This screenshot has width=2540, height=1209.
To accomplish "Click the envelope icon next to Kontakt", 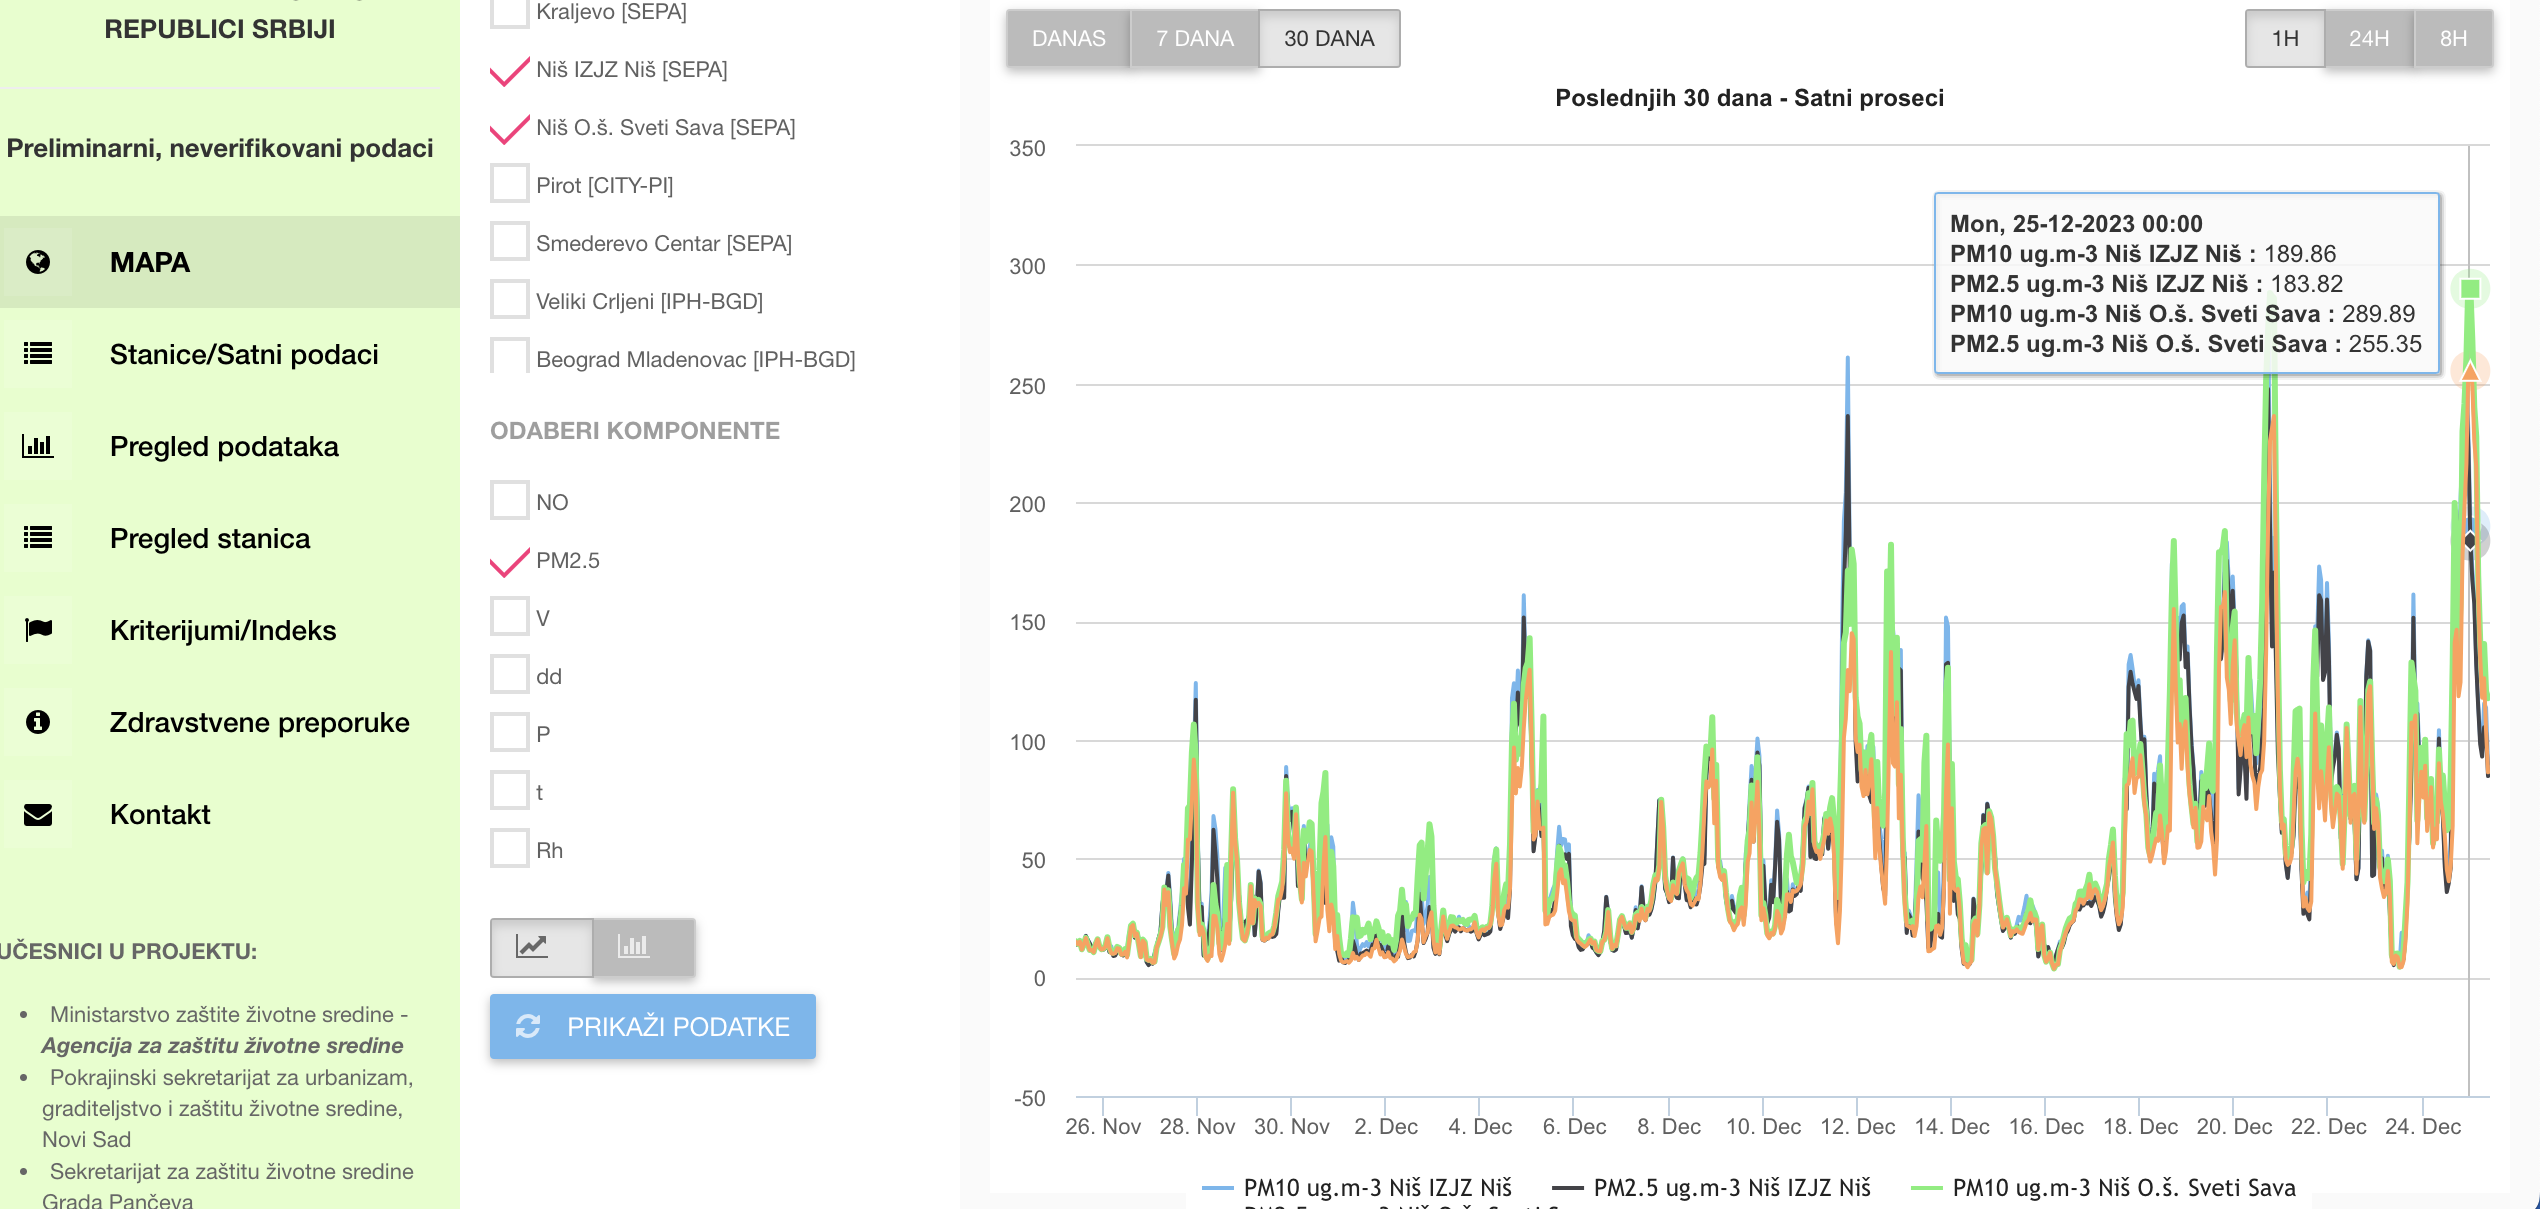I will coord(38,815).
